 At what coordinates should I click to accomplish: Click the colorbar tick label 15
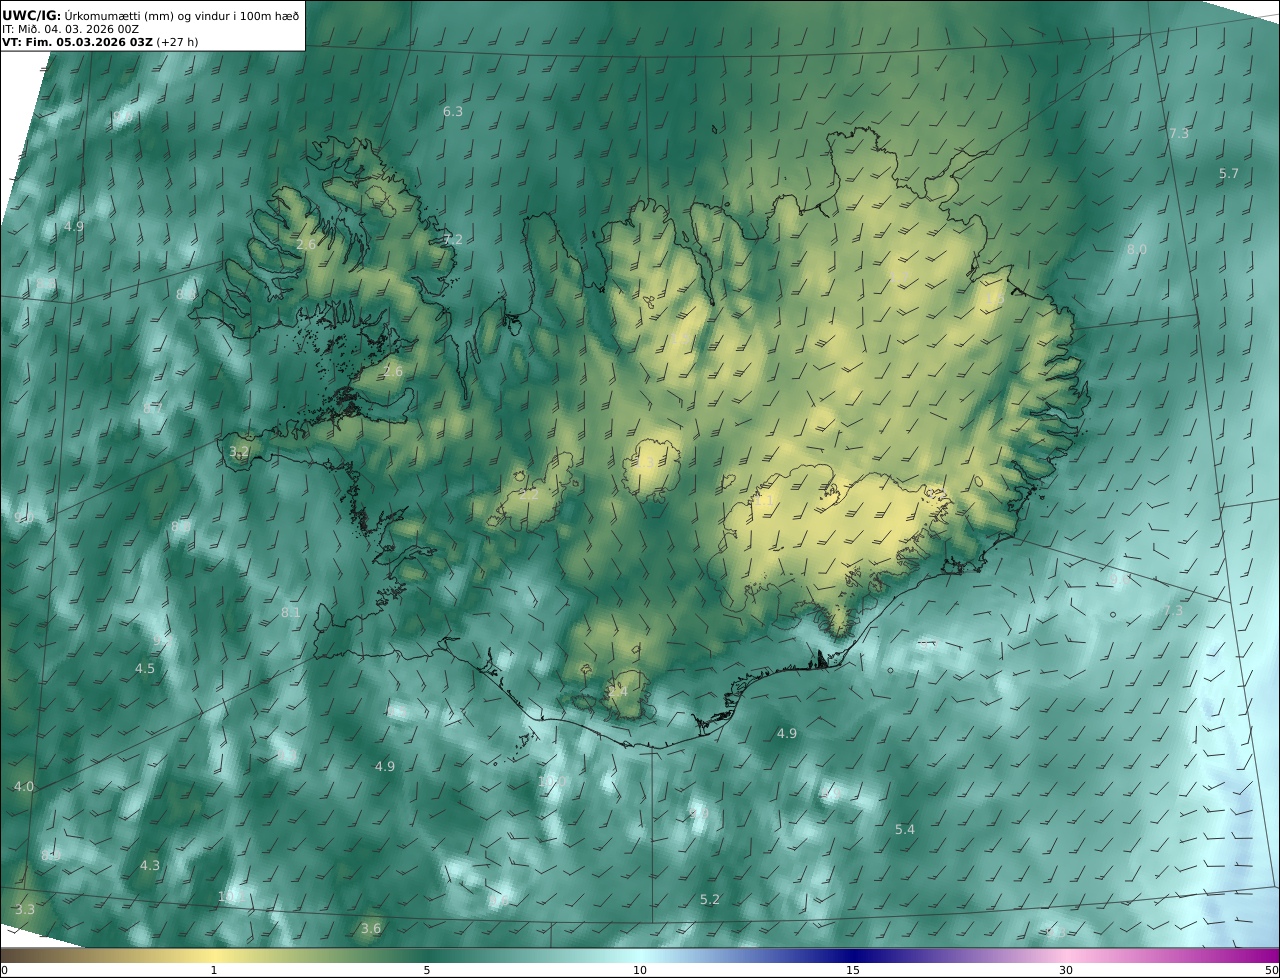[853, 970]
